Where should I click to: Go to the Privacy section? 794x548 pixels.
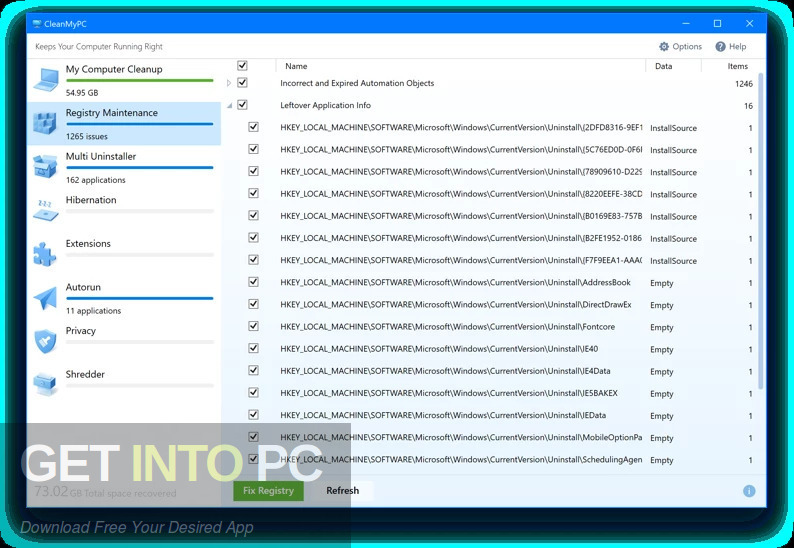point(124,341)
